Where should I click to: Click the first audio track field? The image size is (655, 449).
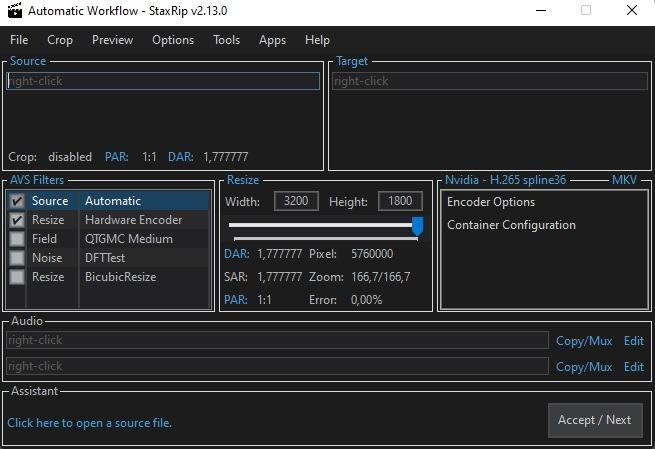click(277, 340)
